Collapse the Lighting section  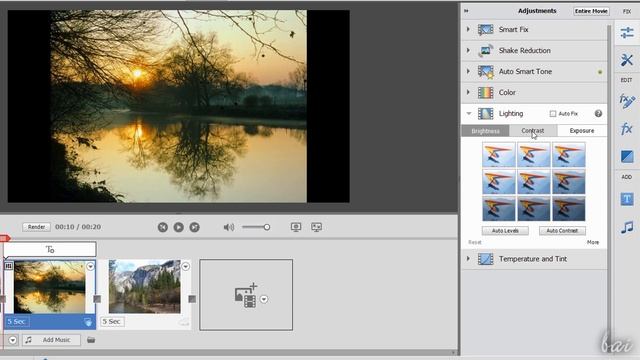469,113
